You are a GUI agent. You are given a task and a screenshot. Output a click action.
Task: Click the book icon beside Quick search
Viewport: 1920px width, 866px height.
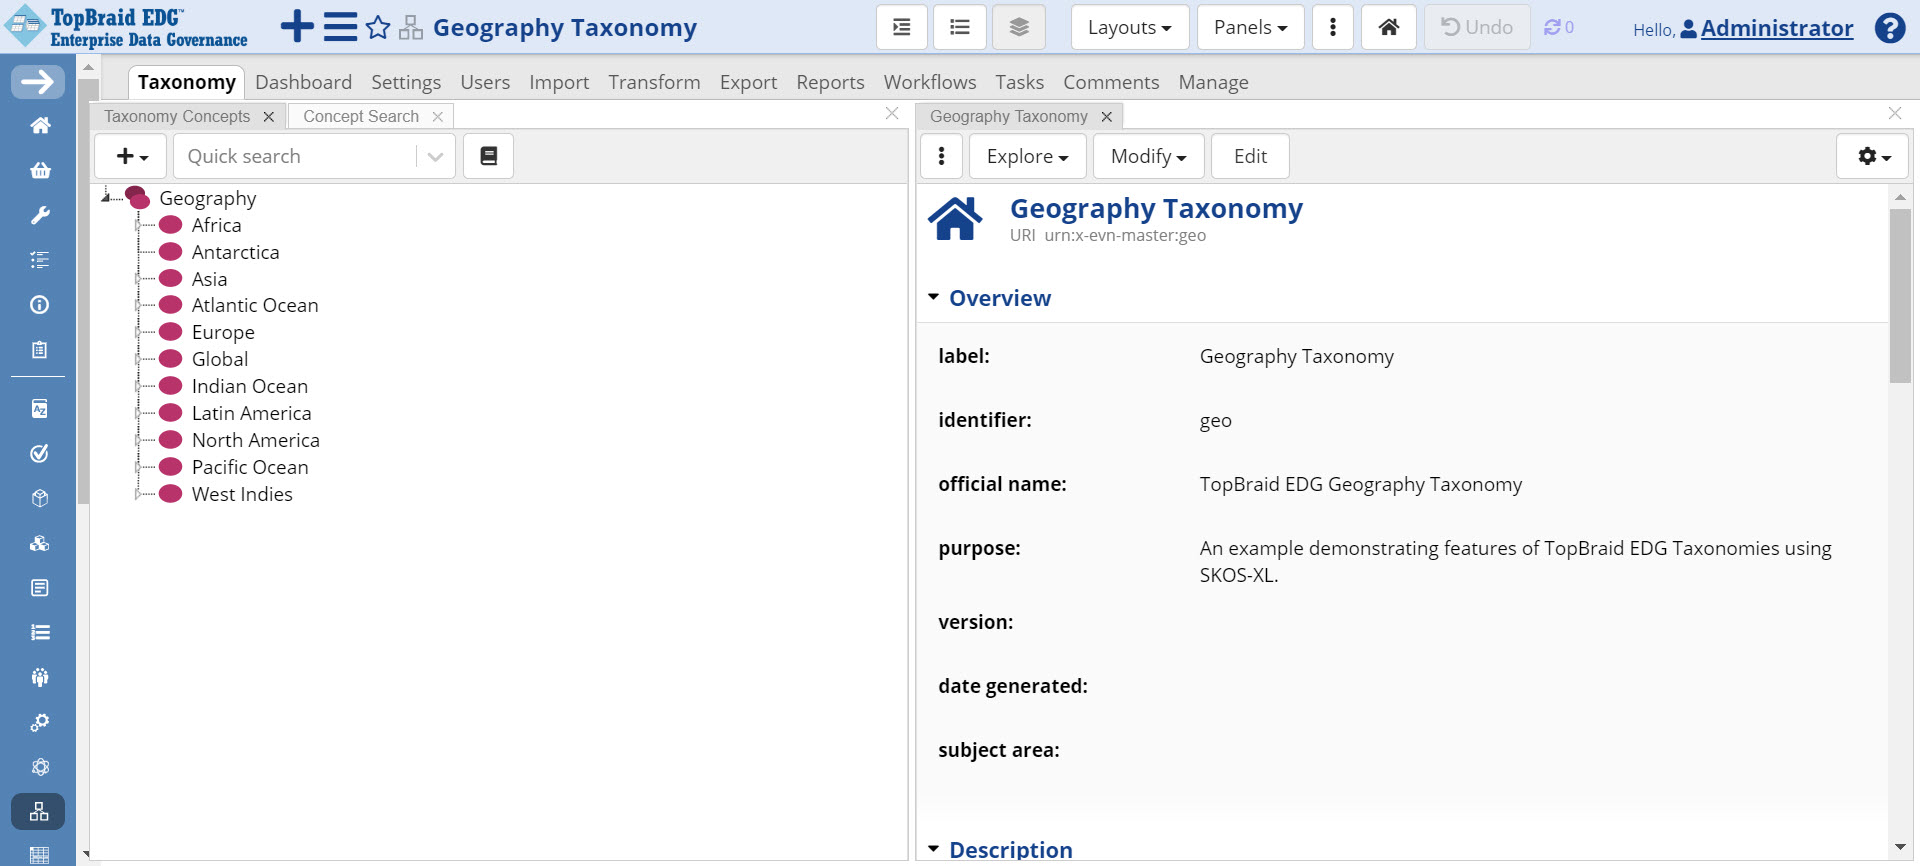click(488, 156)
